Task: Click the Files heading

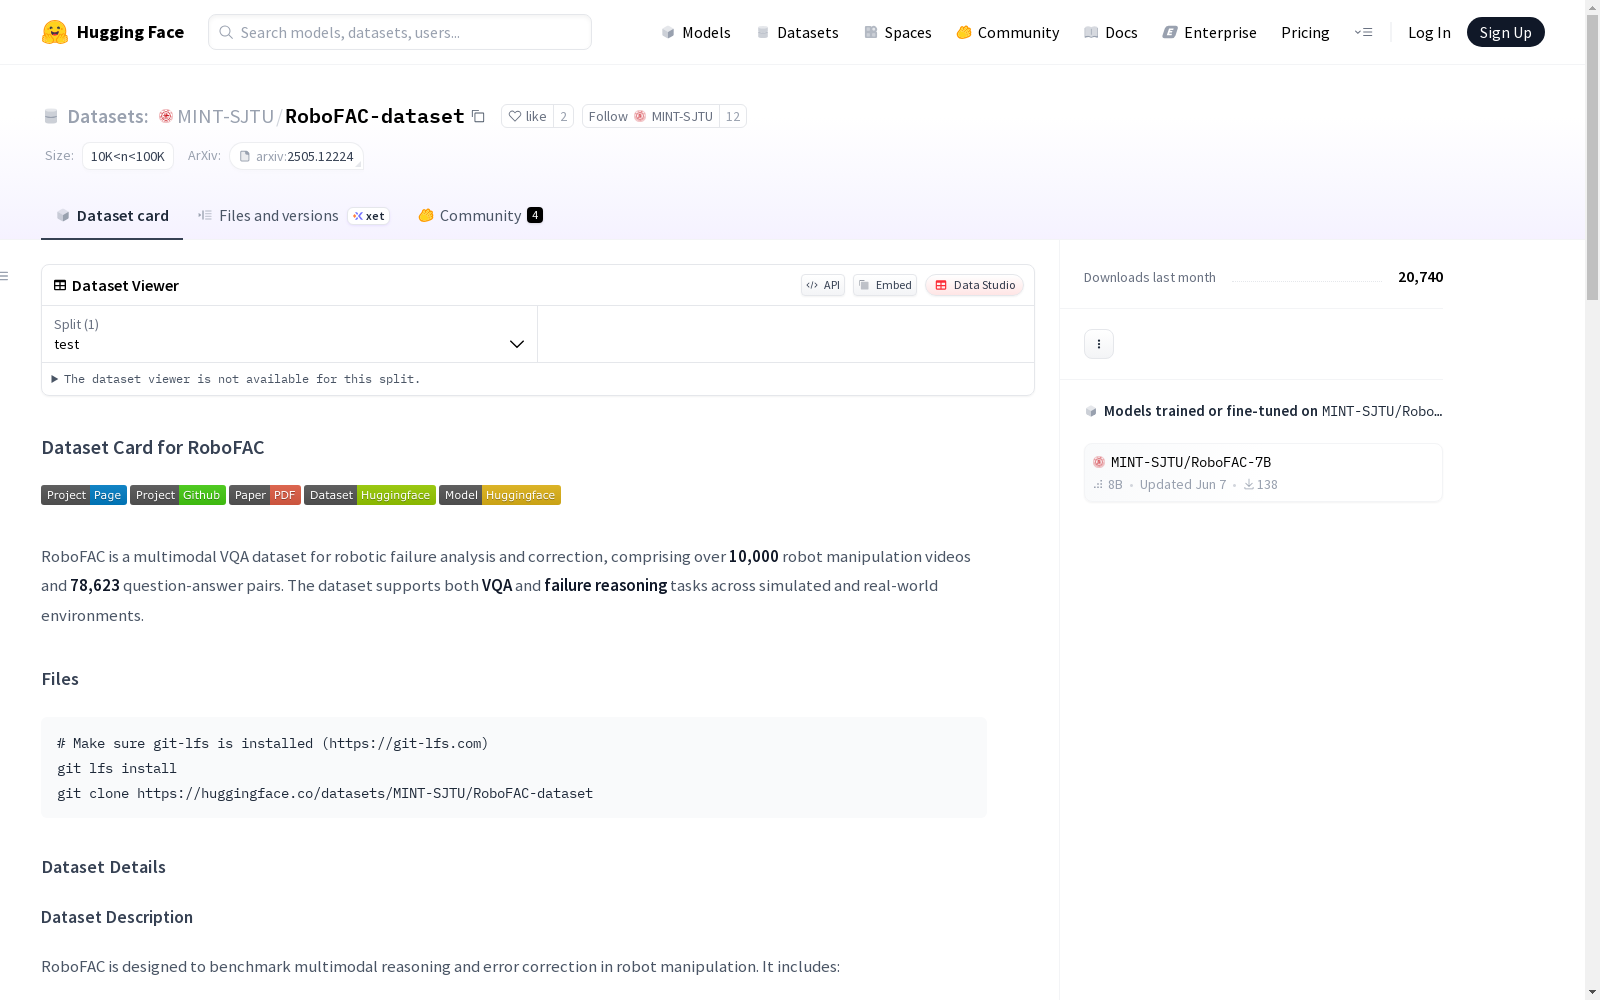Action: (60, 679)
